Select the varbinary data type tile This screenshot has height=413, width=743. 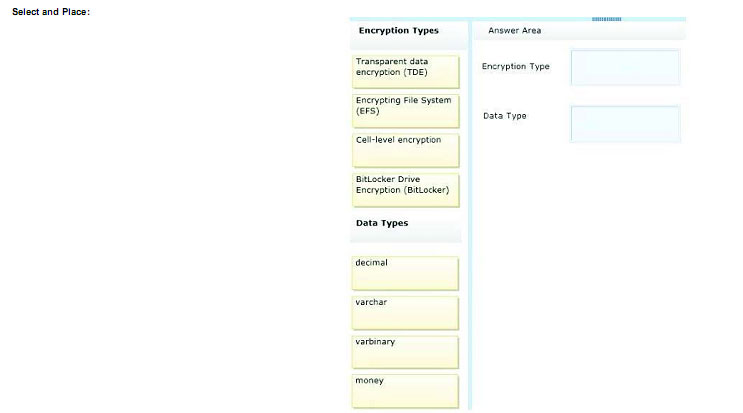[405, 352]
